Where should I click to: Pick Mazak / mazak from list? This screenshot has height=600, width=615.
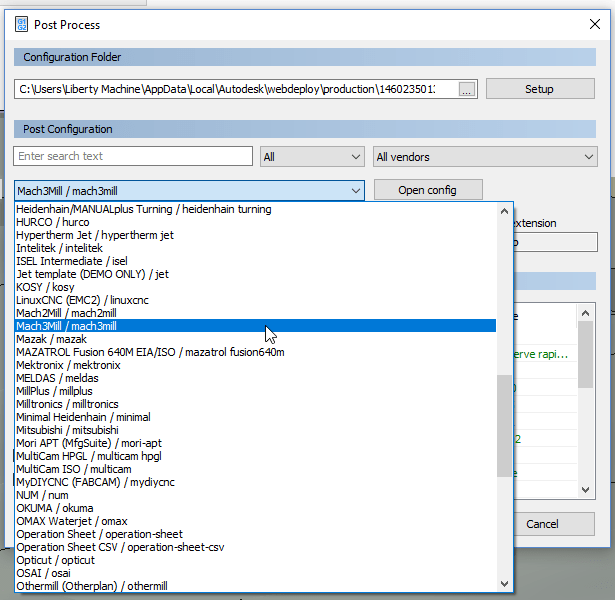tap(255, 339)
